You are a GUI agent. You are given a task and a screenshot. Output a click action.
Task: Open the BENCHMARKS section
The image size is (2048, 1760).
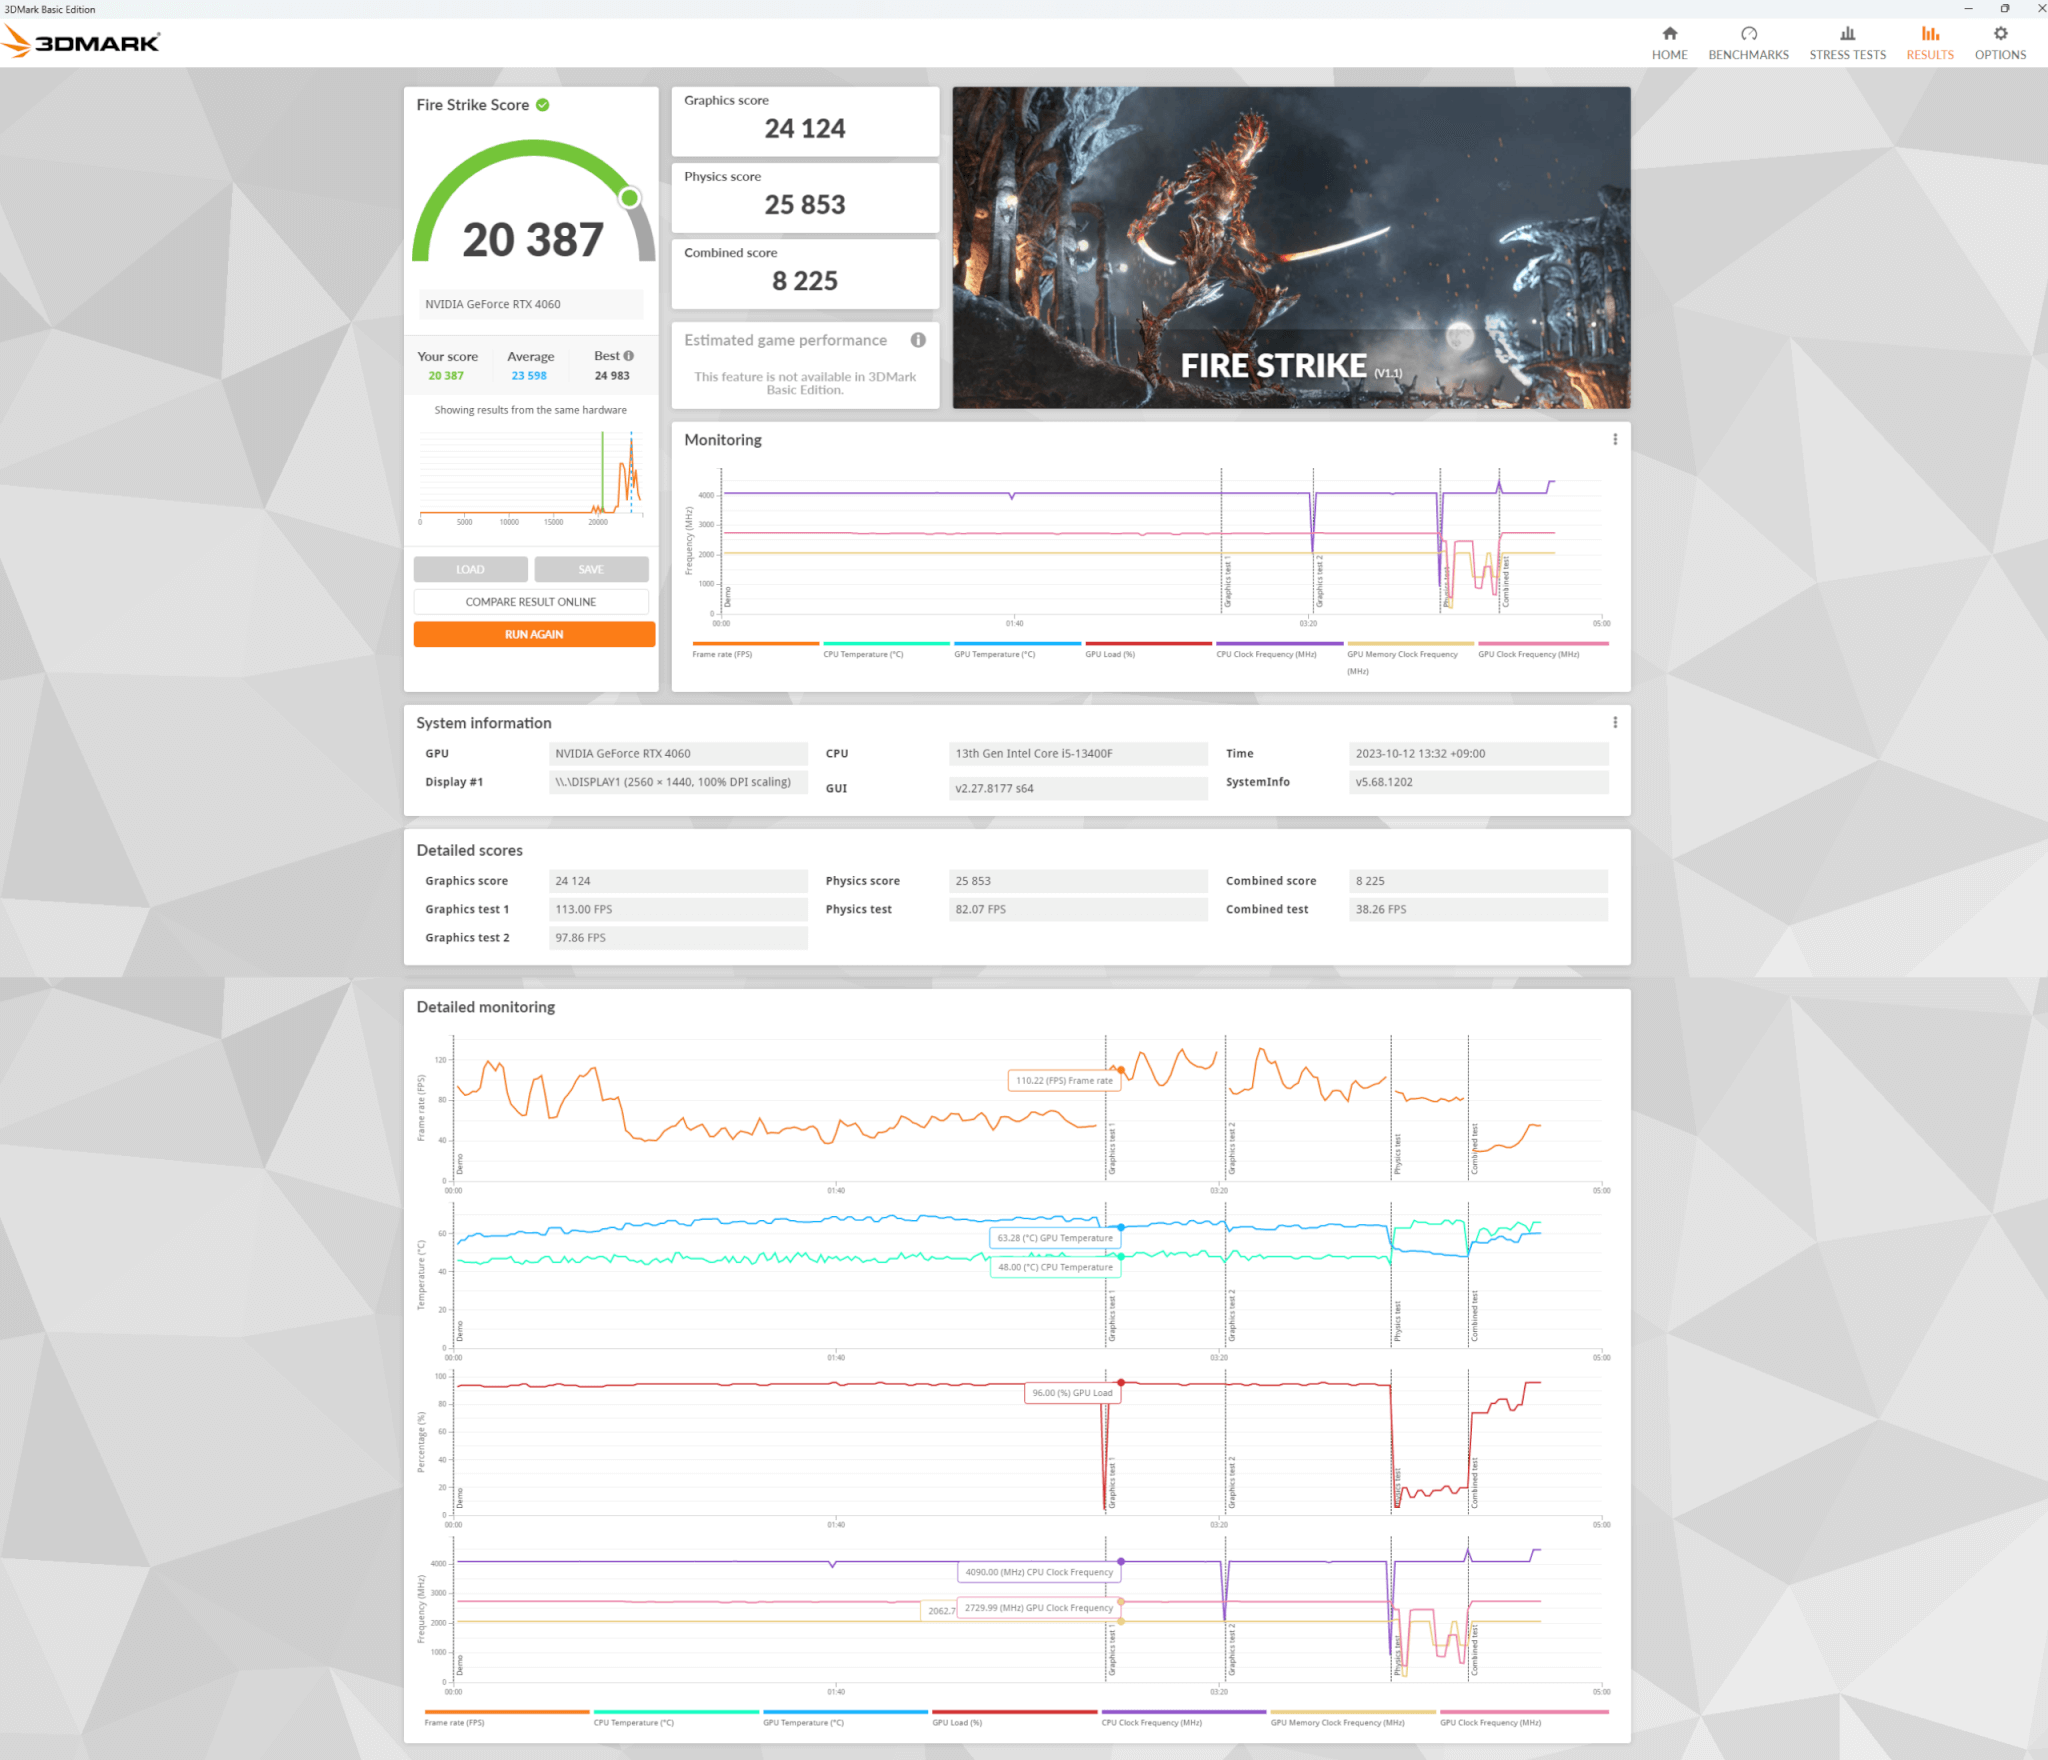pos(1748,43)
